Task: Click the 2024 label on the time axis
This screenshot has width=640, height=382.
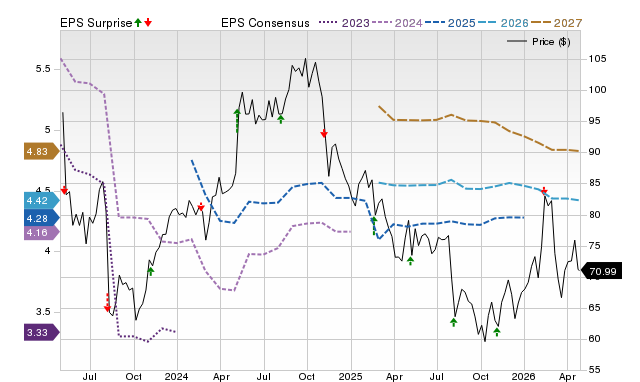Action: coord(177,376)
